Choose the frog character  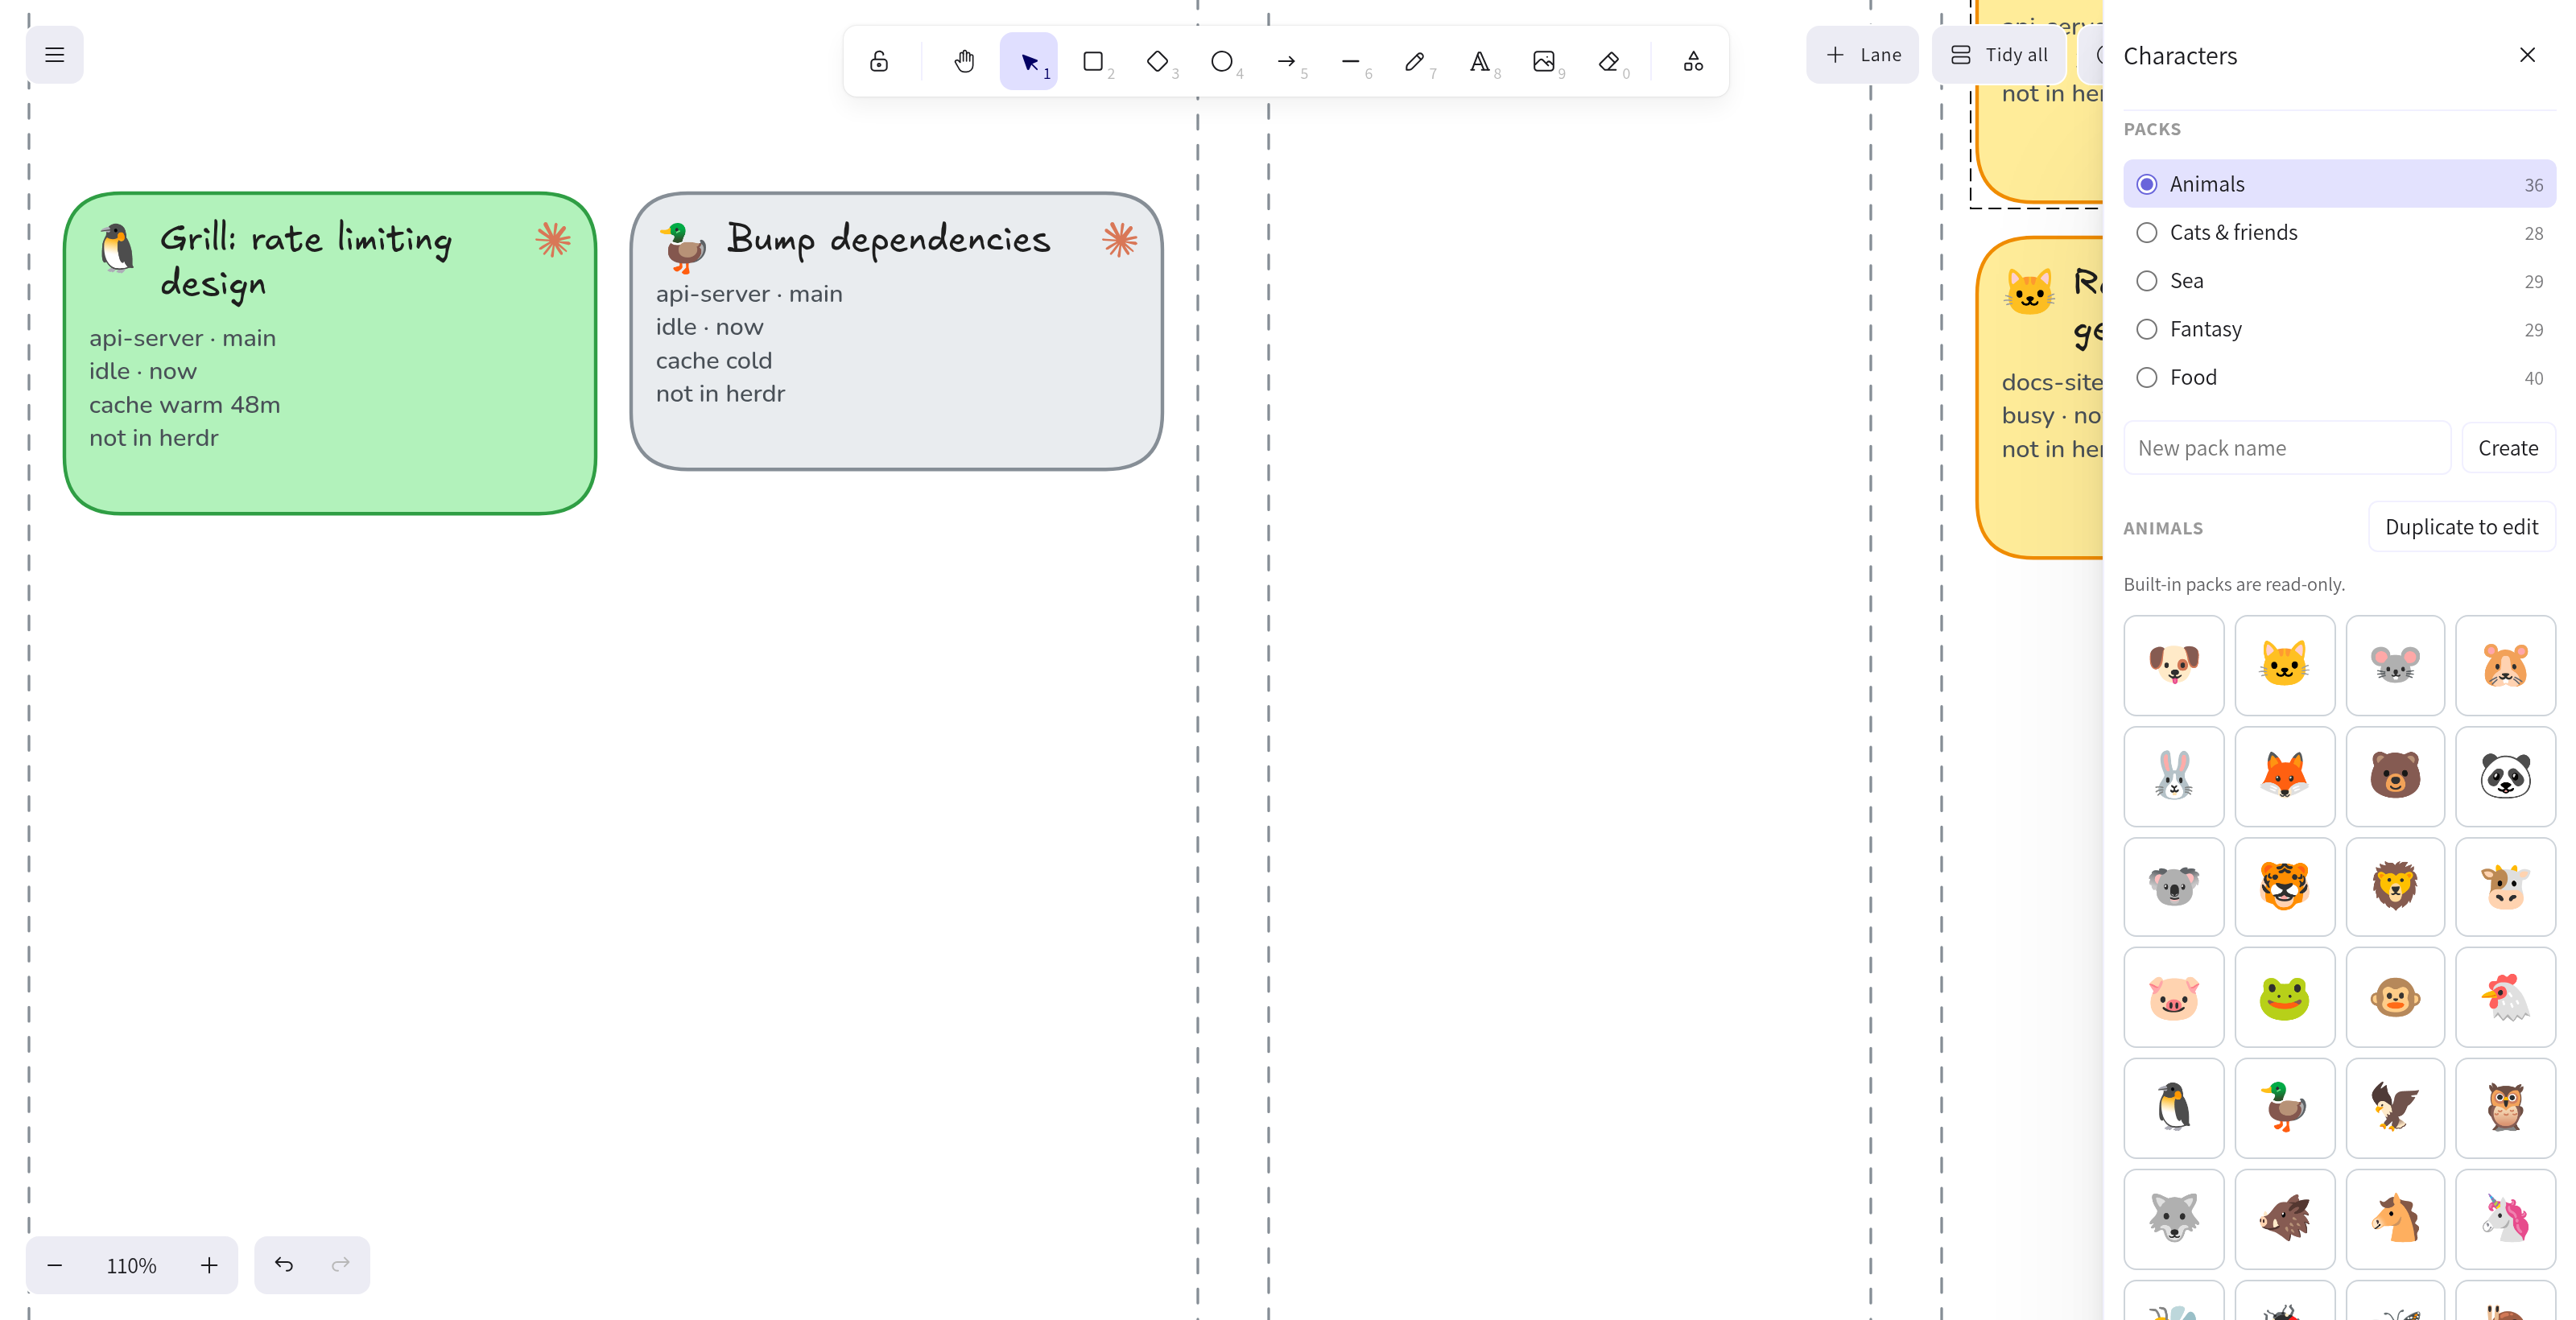[2285, 997]
